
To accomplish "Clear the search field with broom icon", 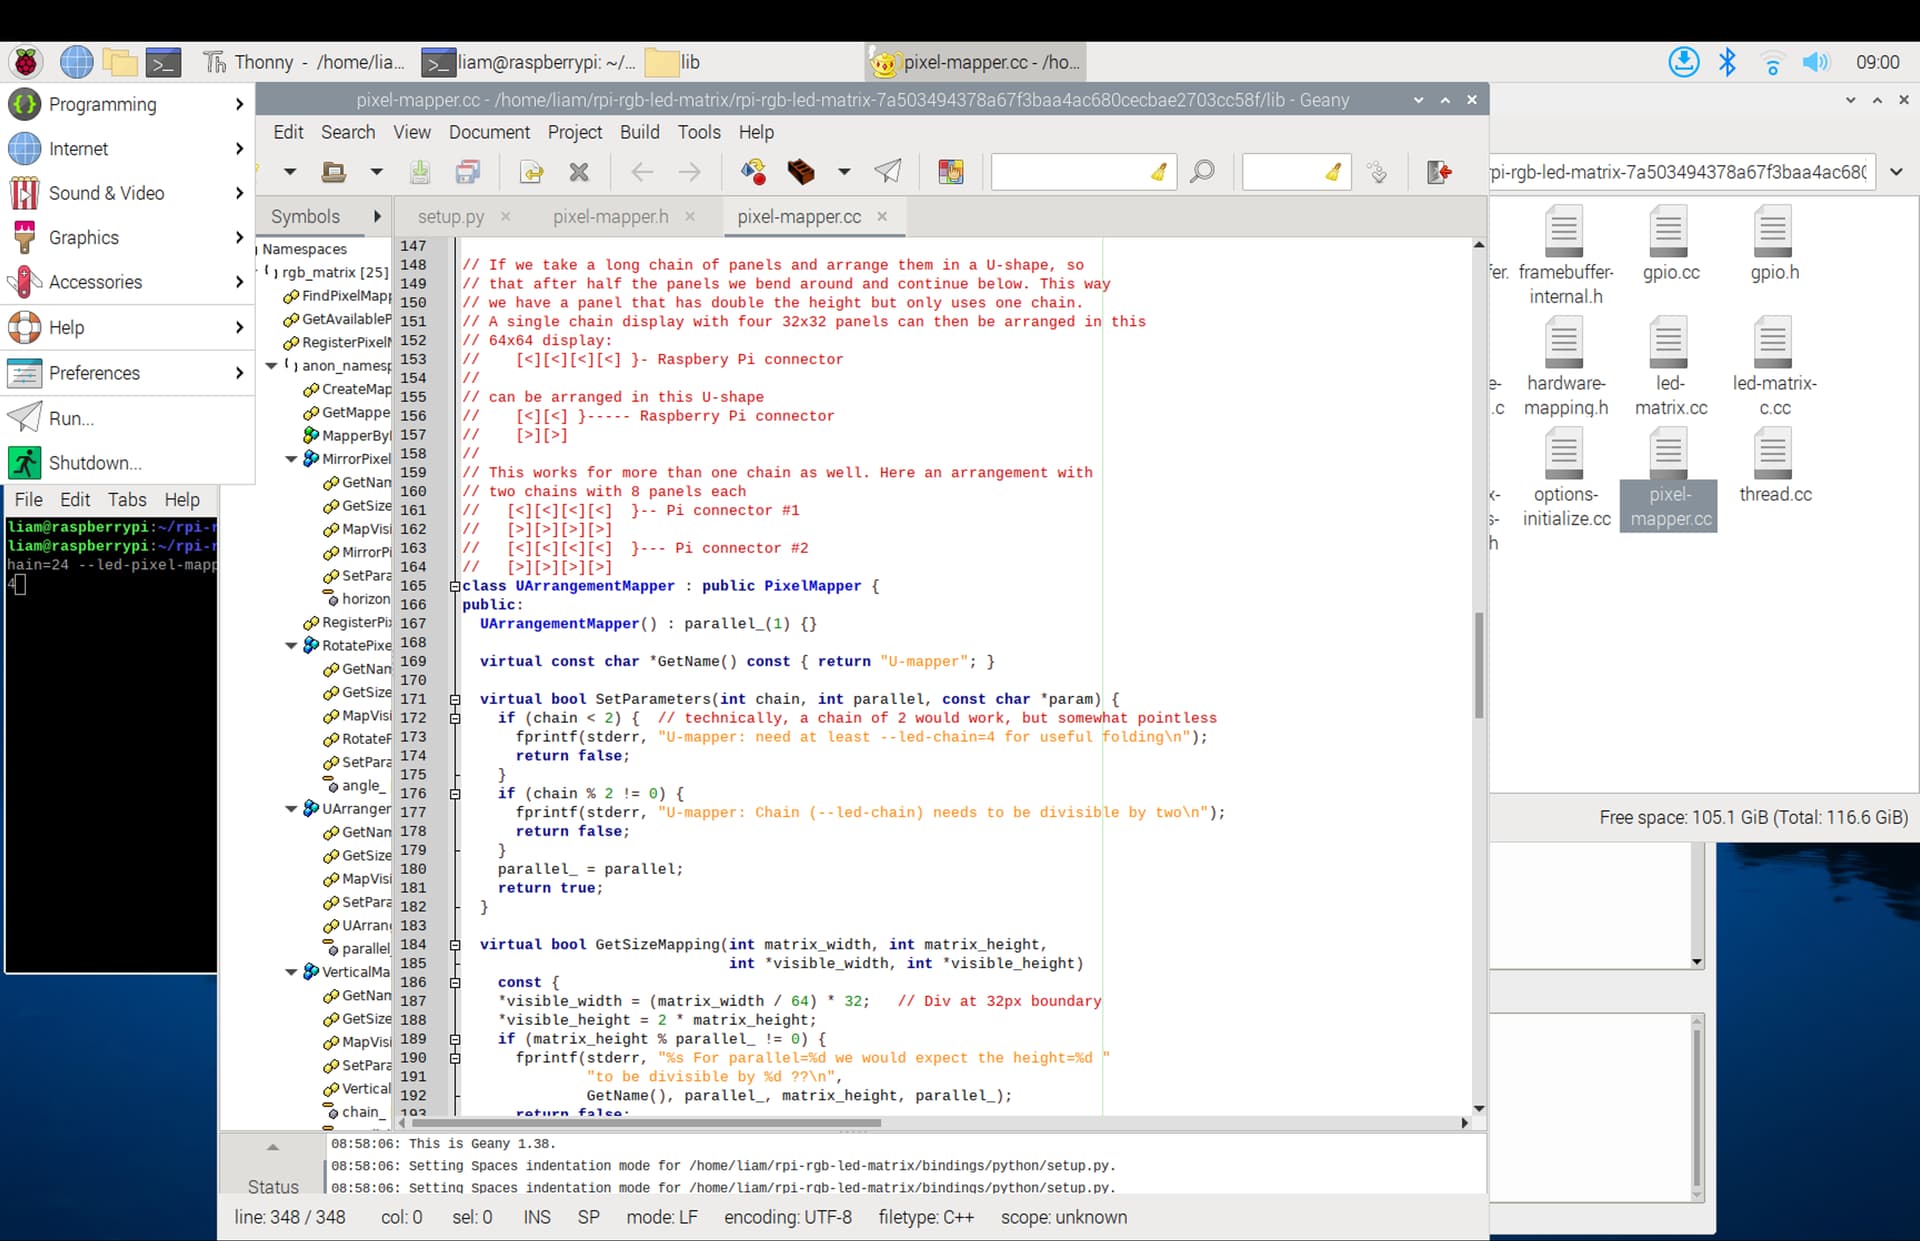I will [1159, 172].
